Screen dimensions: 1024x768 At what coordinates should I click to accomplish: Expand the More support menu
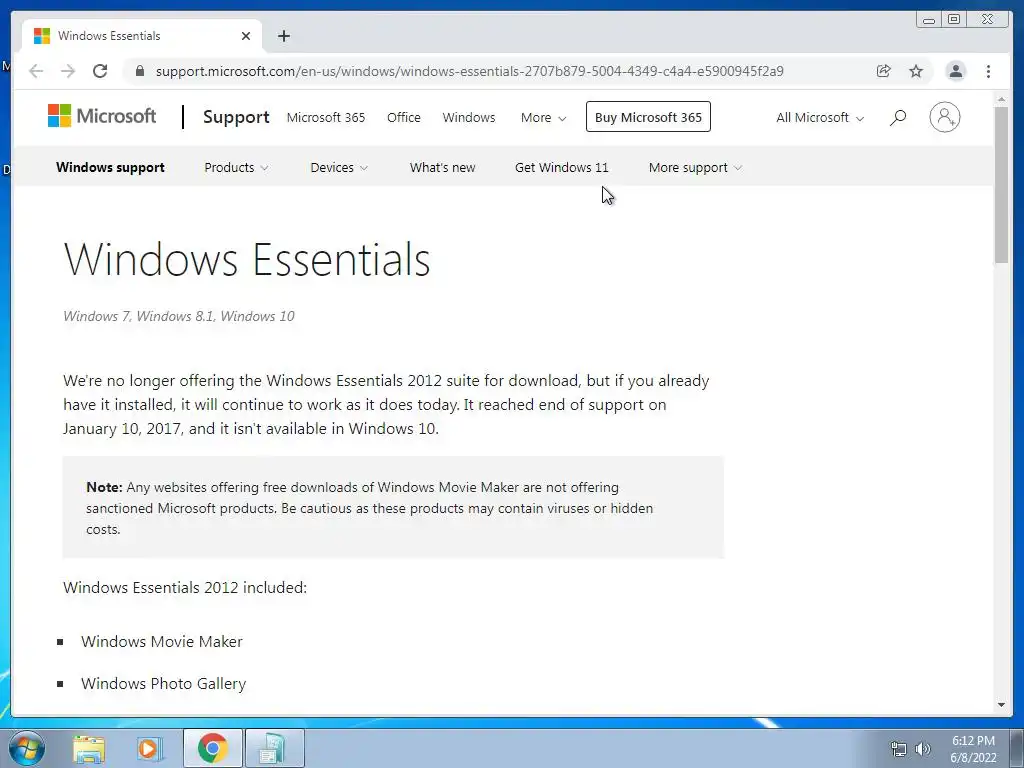[695, 167]
